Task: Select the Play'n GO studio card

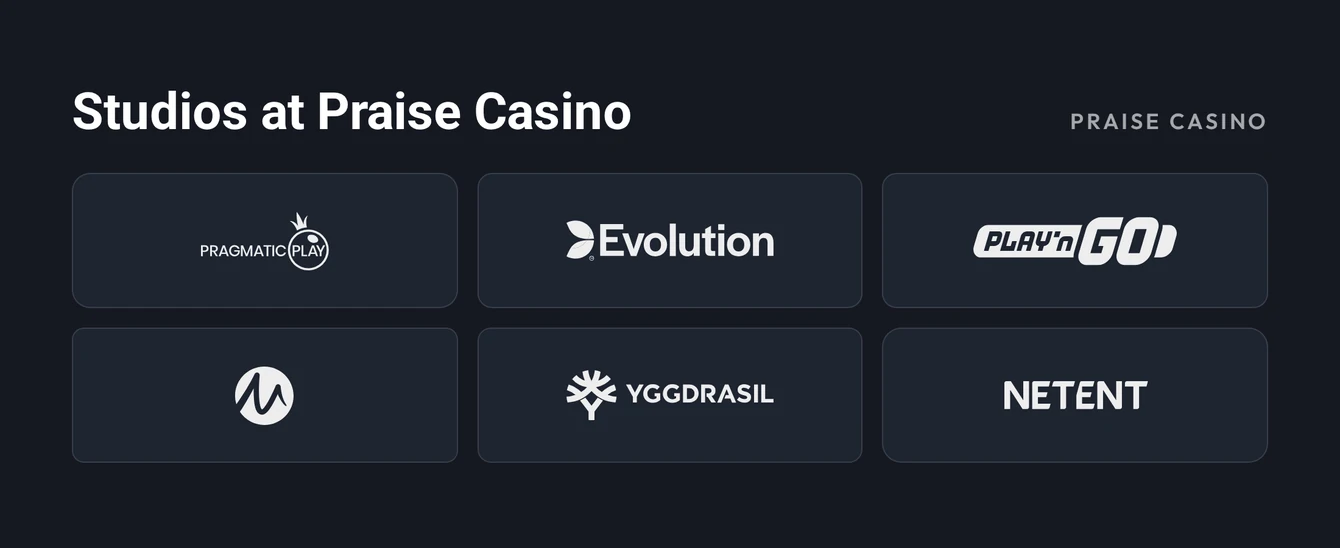Action: [x=1075, y=240]
